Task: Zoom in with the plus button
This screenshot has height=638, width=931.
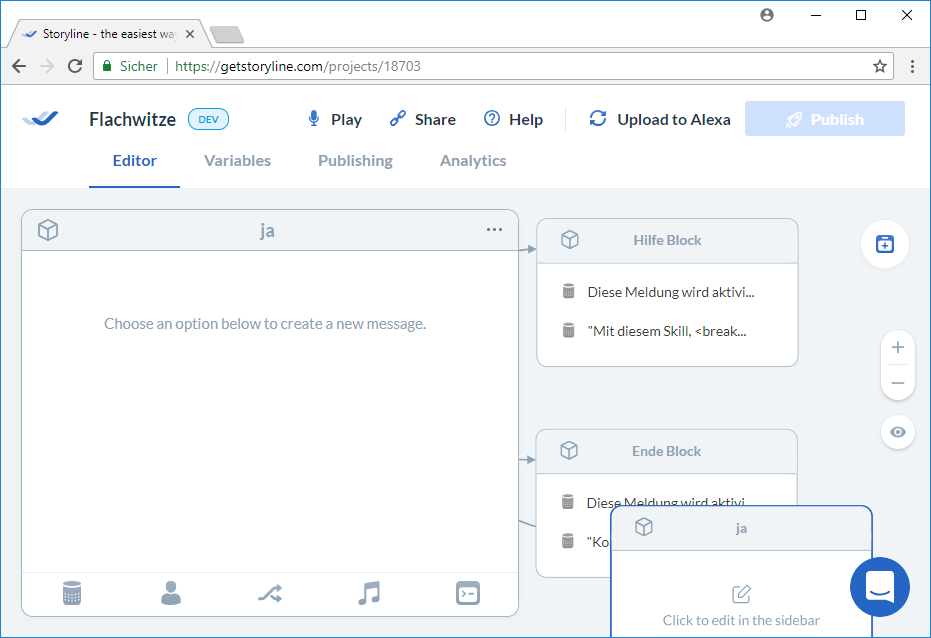Action: pos(897,348)
